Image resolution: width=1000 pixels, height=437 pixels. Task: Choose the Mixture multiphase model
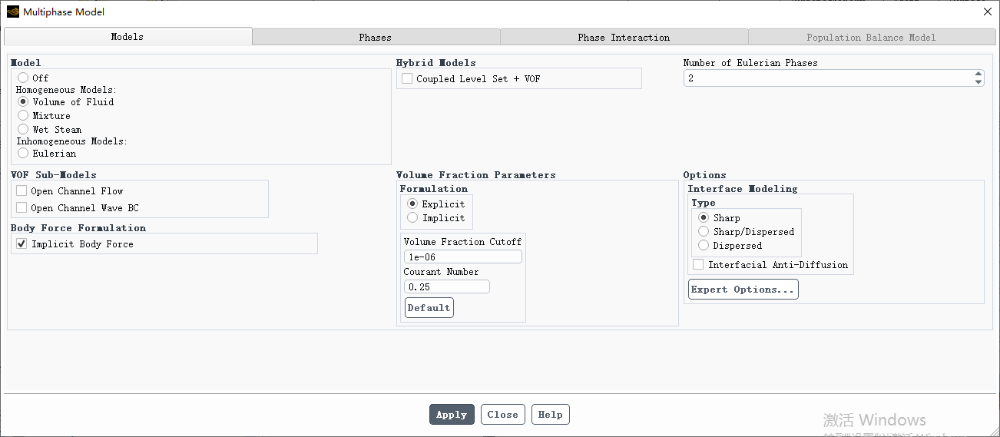[x=23, y=116]
